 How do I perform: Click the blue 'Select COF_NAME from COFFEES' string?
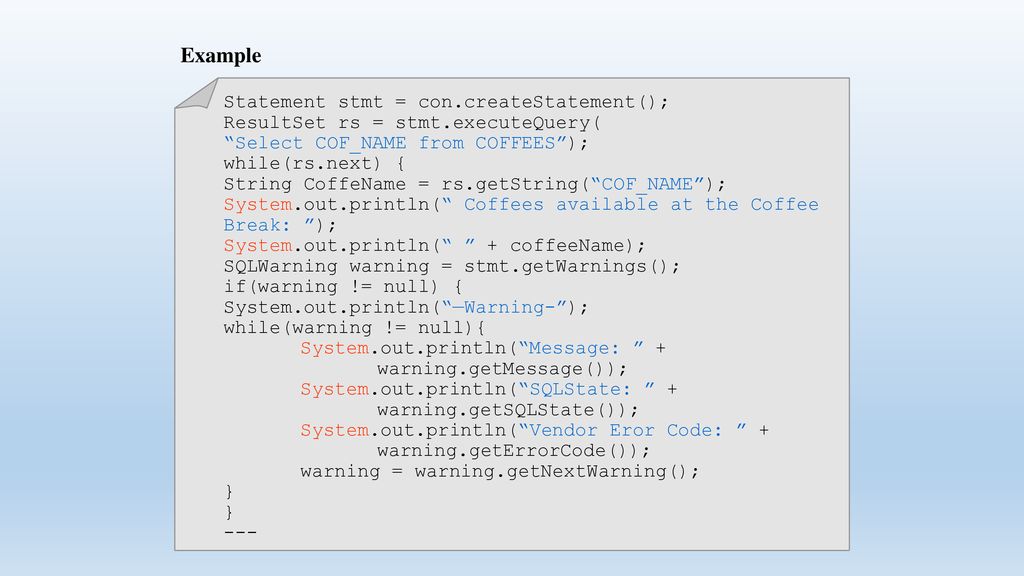[396, 144]
